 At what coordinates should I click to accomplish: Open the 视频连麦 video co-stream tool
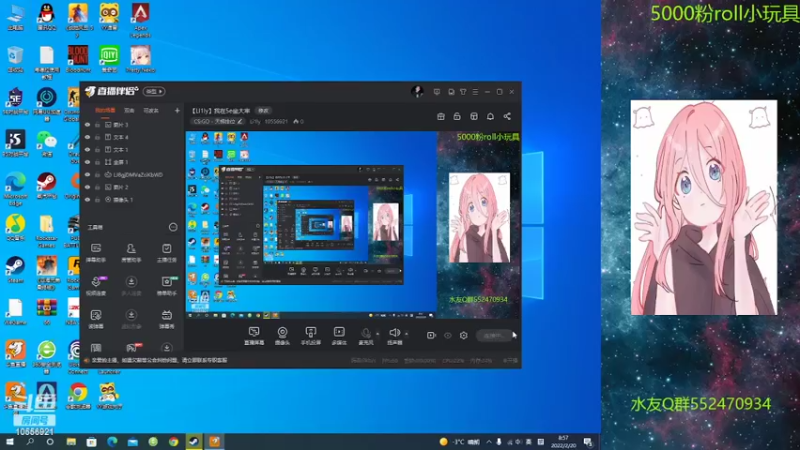[96, 286]
